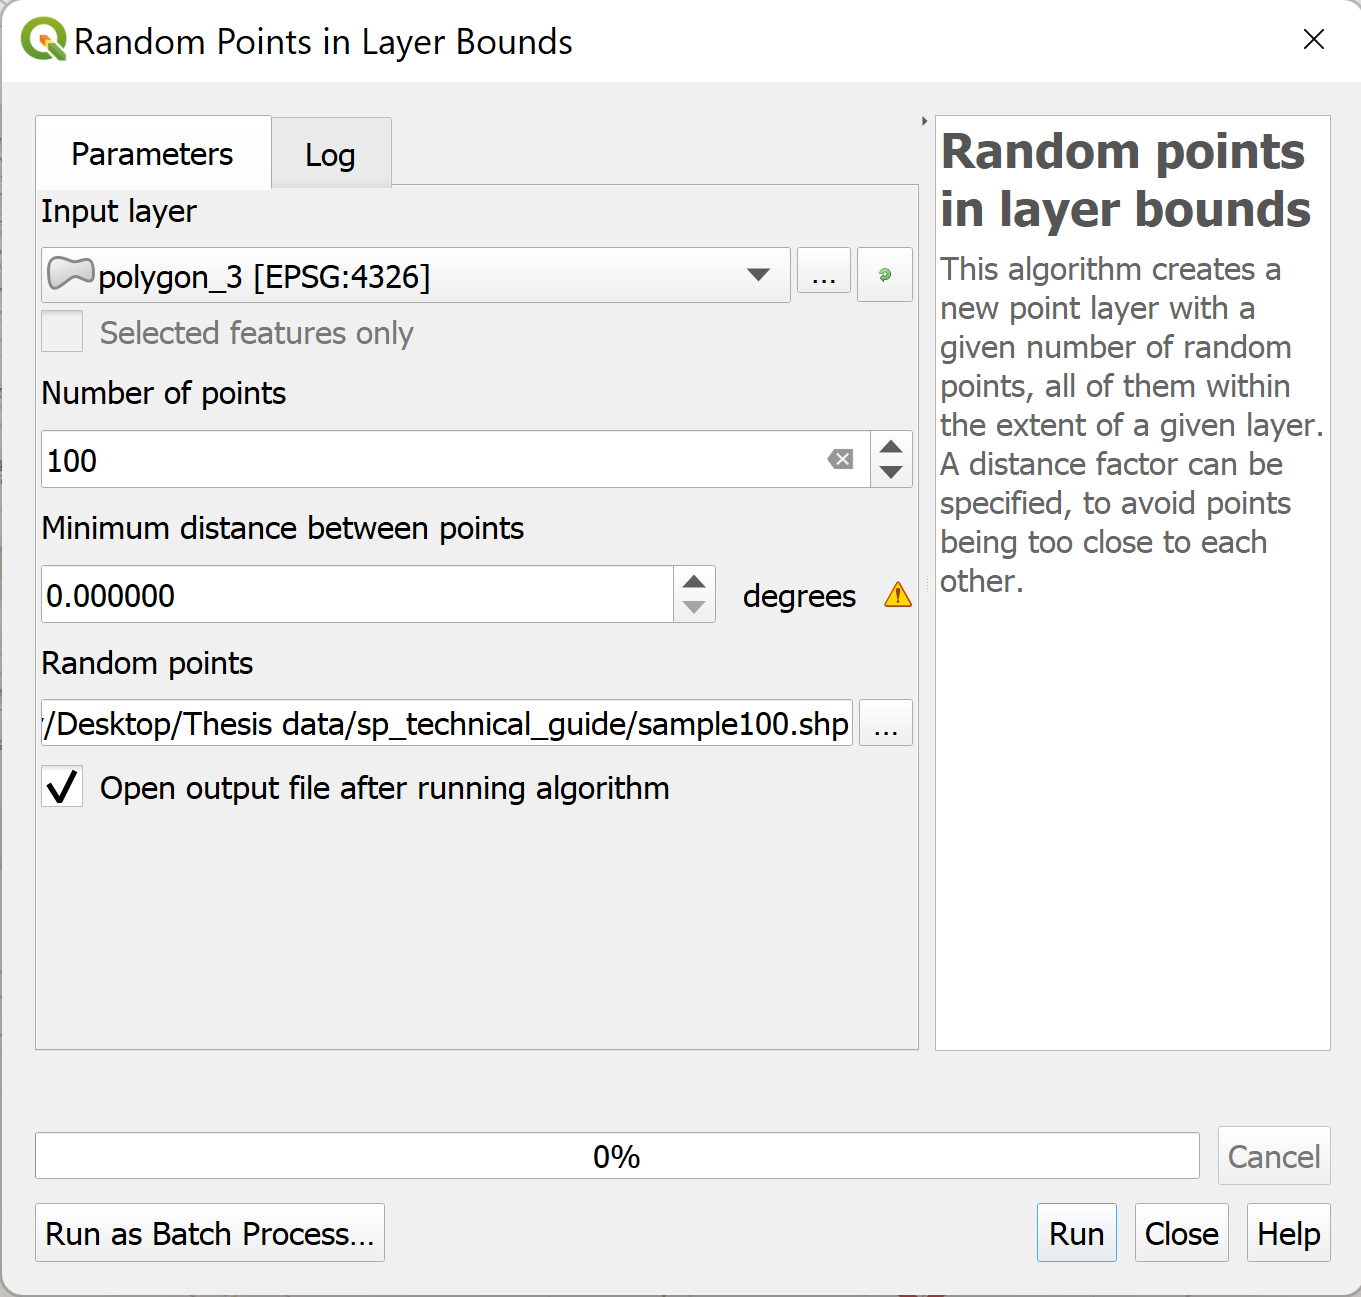Click the QGIS logo in title bar
Screen dimensions: 1361x1297
click(43, 41)
